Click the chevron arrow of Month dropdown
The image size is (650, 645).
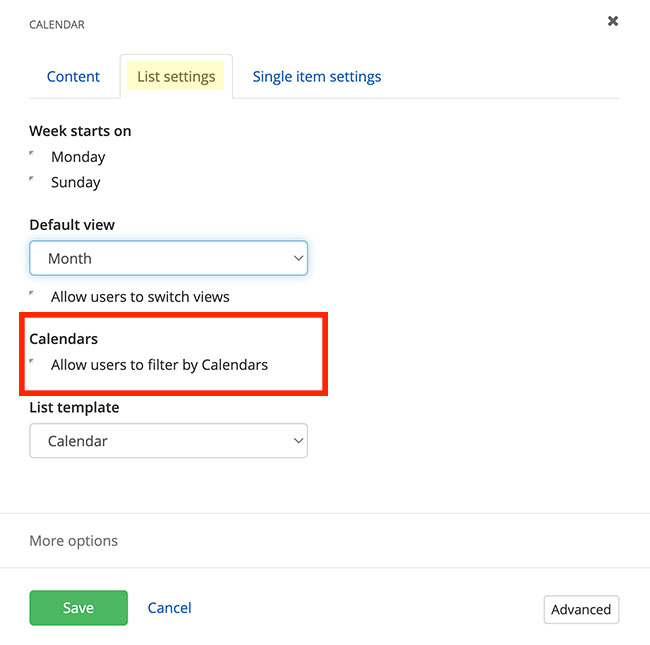coord(298,258)
